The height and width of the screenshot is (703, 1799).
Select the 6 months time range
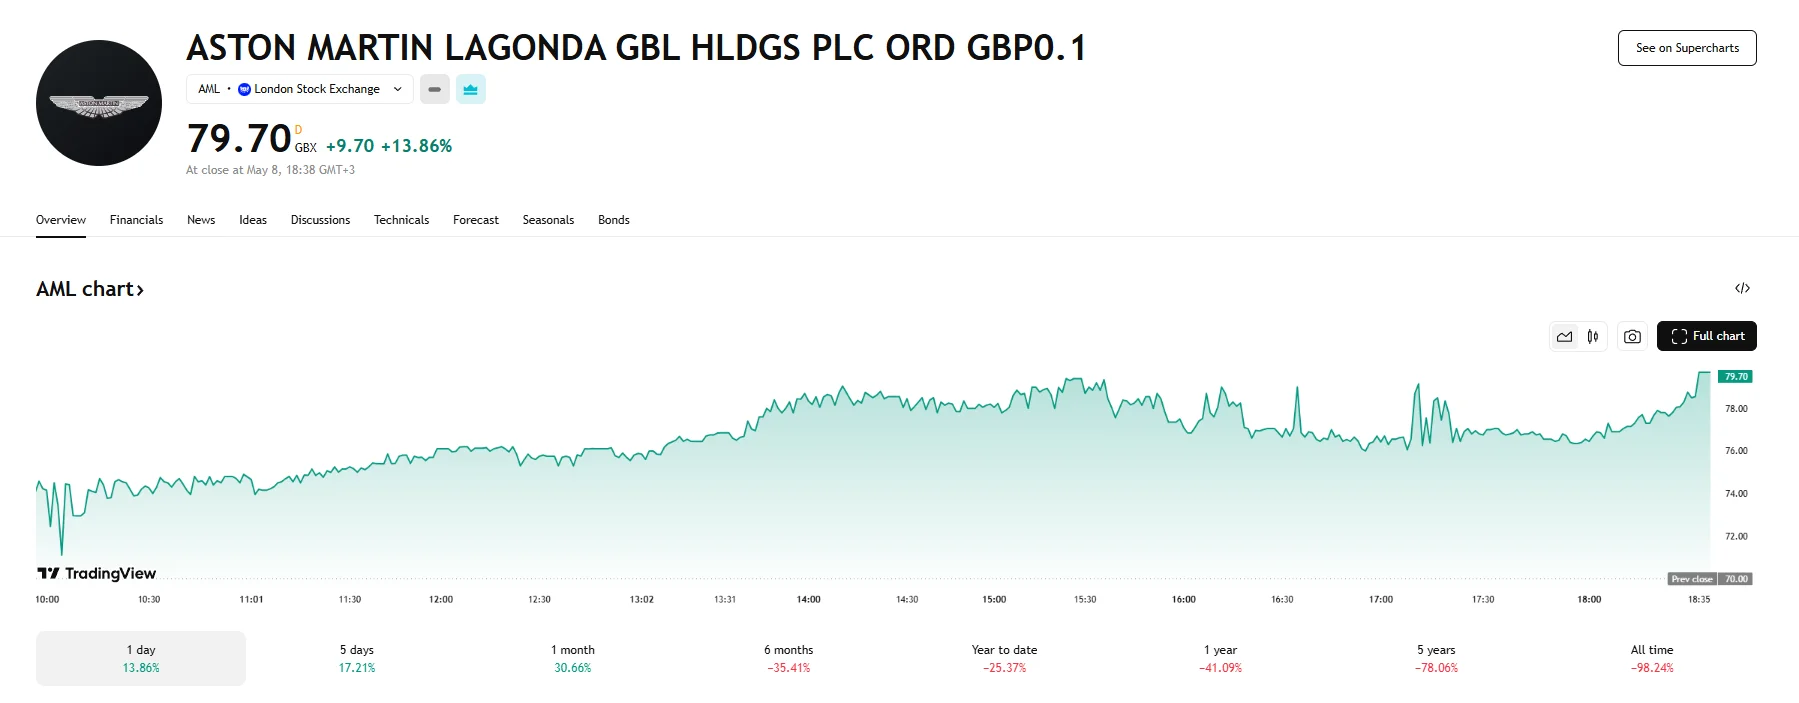click(x=789, y=658)
